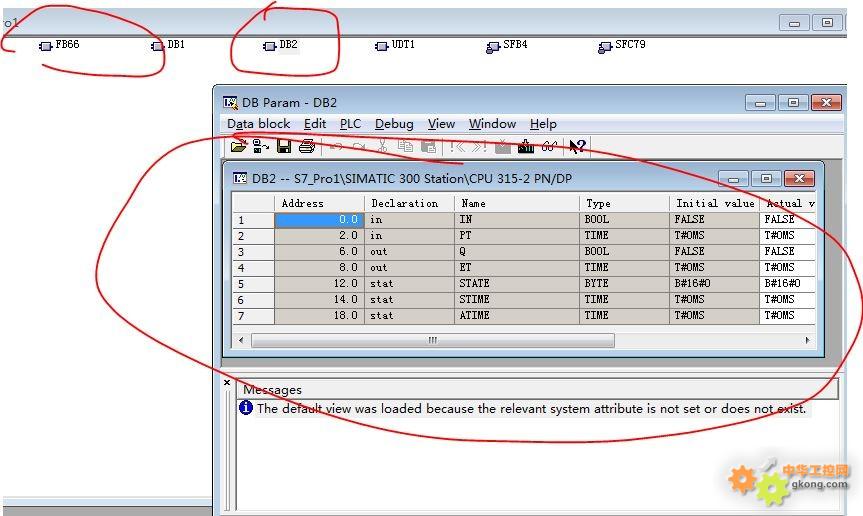Click the horizontal scrollbar thumb in DB2 table
The height and width of the screenshot is (516, 863).
[x=433, y=341]
